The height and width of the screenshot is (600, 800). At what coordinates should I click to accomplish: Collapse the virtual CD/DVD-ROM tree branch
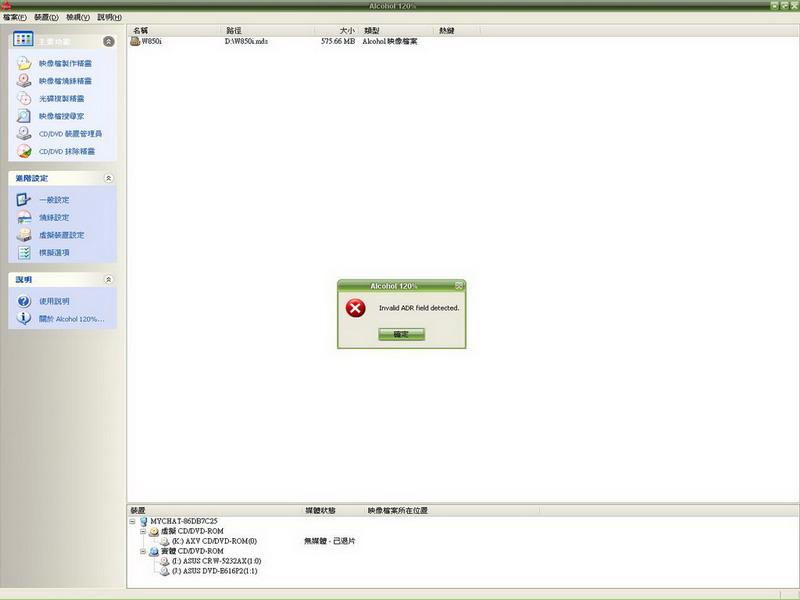tap(142, 531)
